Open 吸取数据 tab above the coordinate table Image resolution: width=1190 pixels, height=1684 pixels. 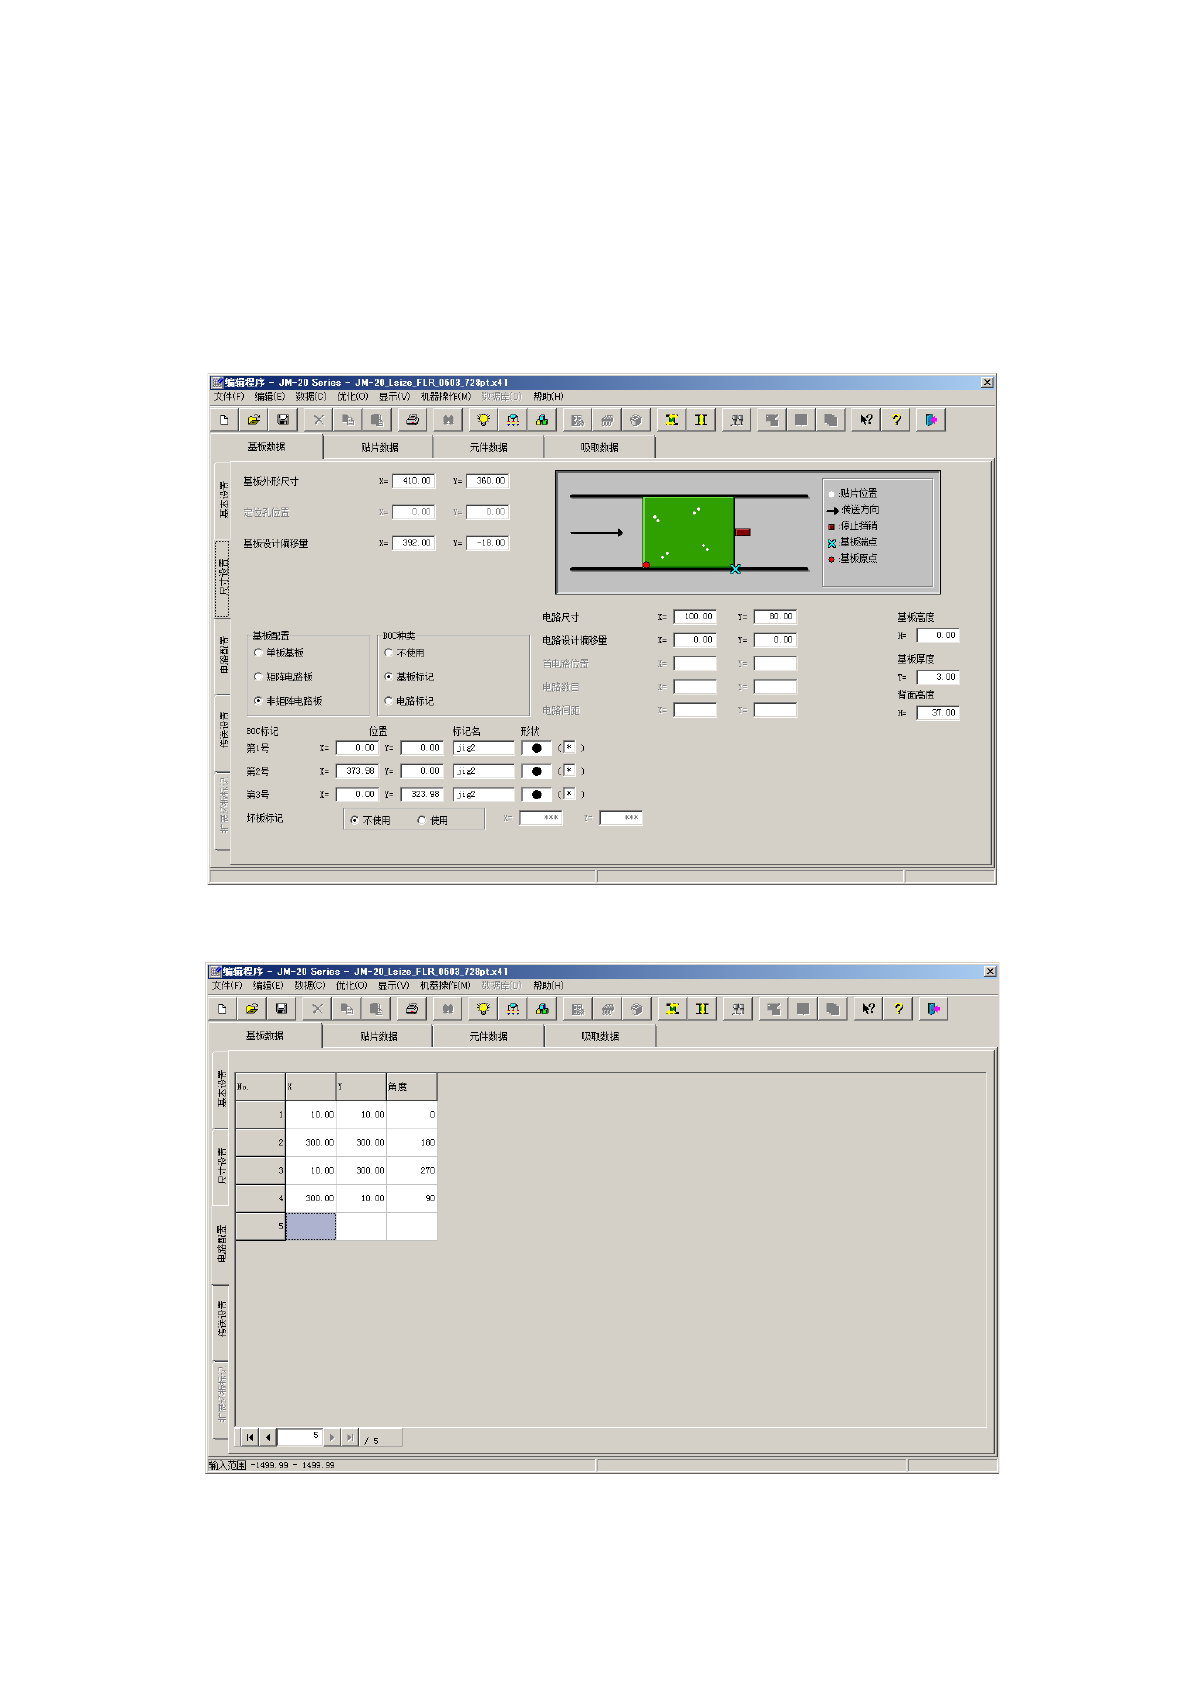600,1036
